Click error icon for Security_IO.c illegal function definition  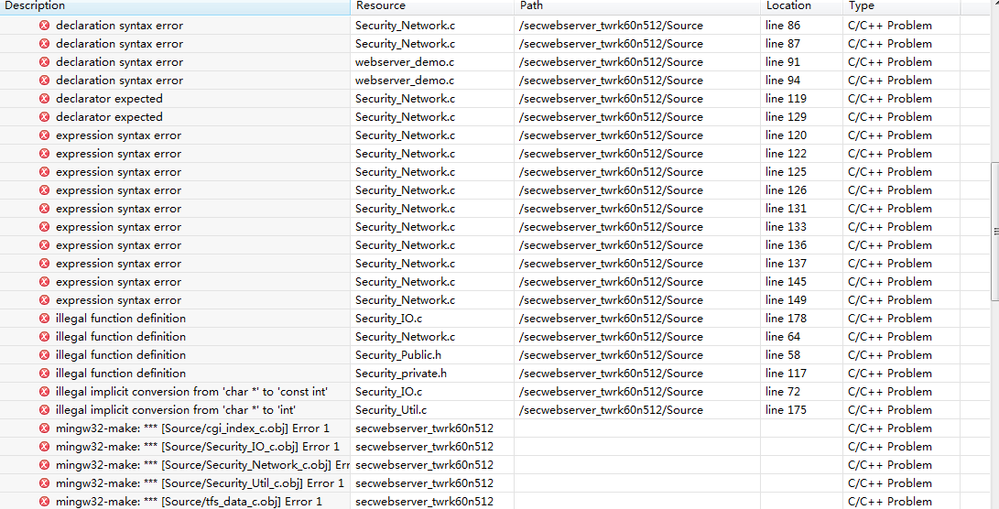coord(44,319)
